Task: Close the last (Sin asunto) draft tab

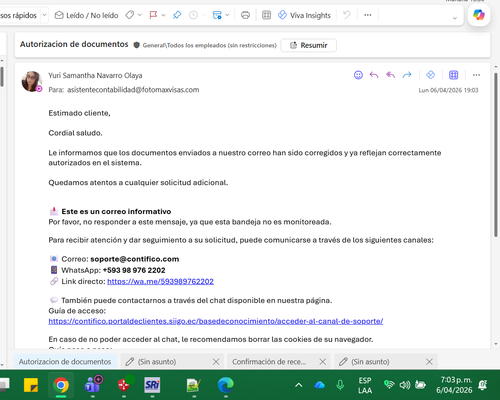Action: pyautogui.click(x=429, y=362)
